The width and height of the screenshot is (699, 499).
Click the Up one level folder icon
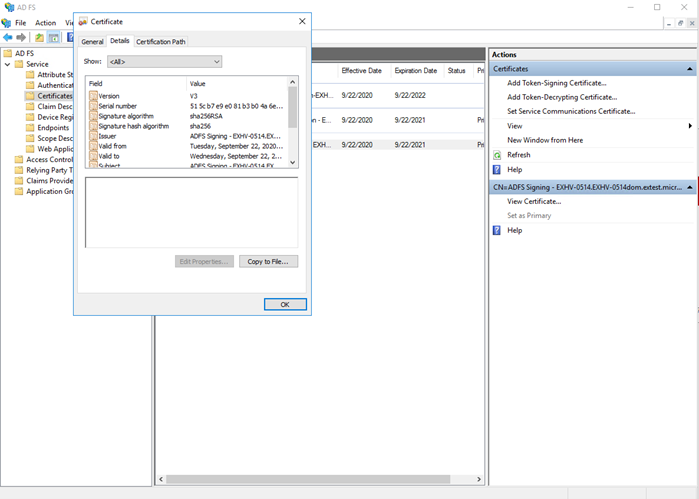coord(39,37)
